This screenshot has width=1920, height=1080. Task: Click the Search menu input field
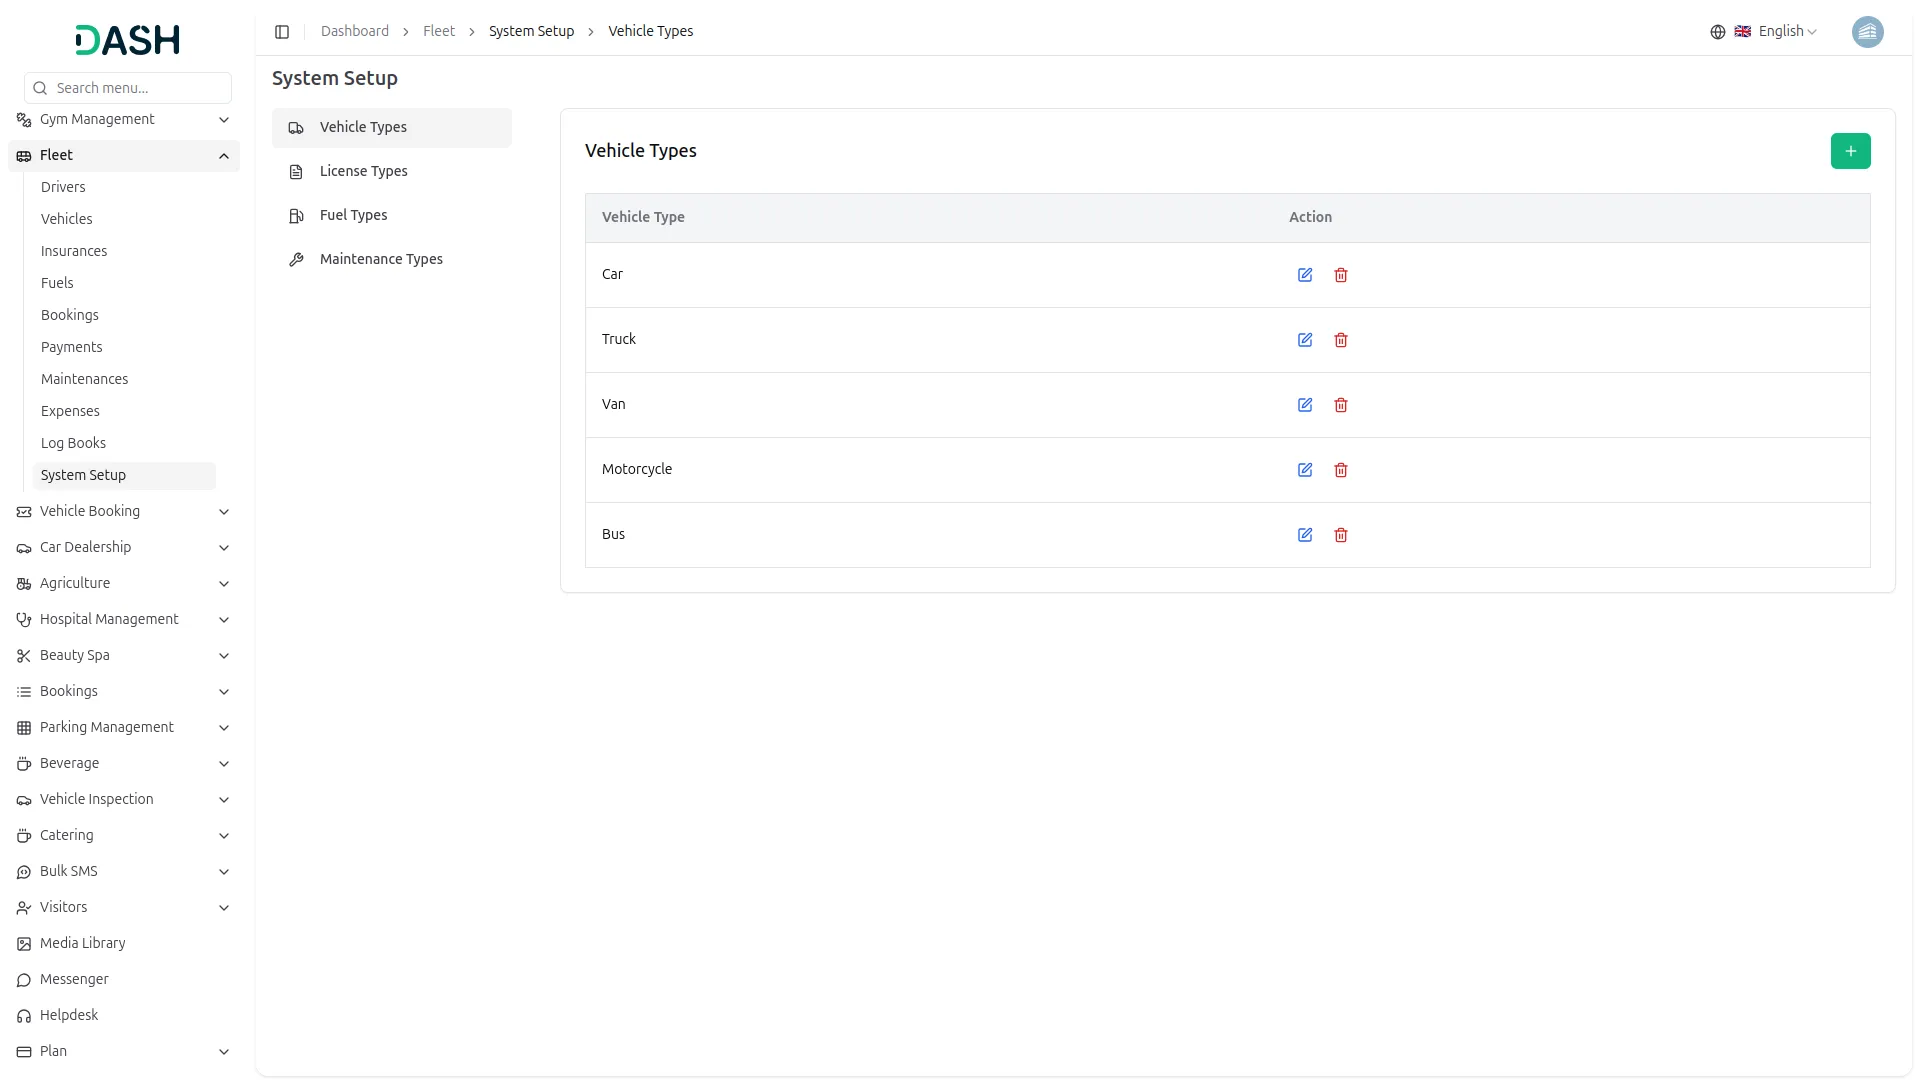pyautogui.click(x=128, y=88)
